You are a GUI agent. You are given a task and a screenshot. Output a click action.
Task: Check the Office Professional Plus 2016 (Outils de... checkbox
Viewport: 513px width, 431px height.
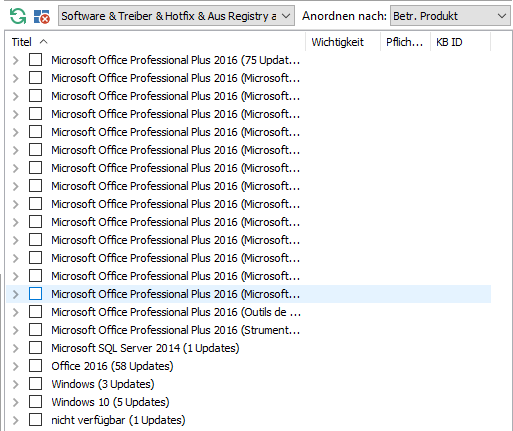(35, 312)
